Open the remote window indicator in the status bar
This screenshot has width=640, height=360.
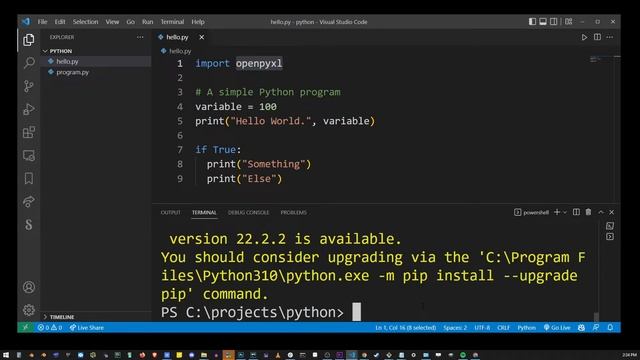tap(25, 327)
